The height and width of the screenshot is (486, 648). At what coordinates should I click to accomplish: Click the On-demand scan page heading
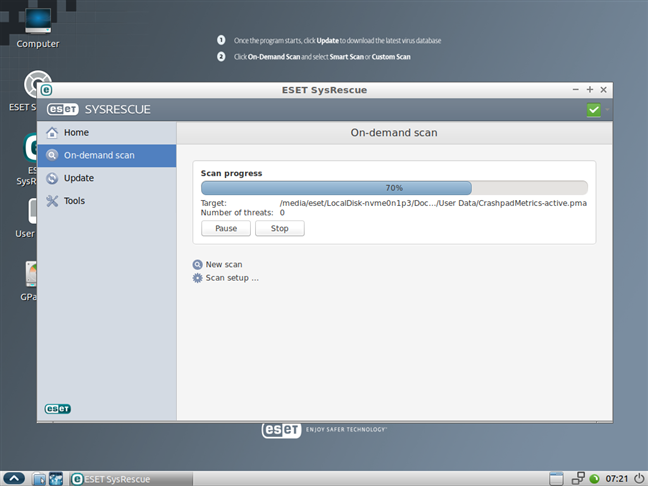pyautogui.click(x=394, y=133)
